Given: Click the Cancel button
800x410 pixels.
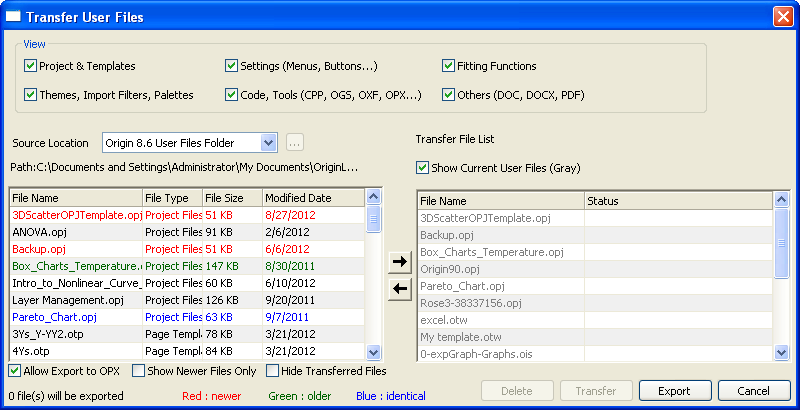Looking at the screenshot, I should [x=754, y=391].
